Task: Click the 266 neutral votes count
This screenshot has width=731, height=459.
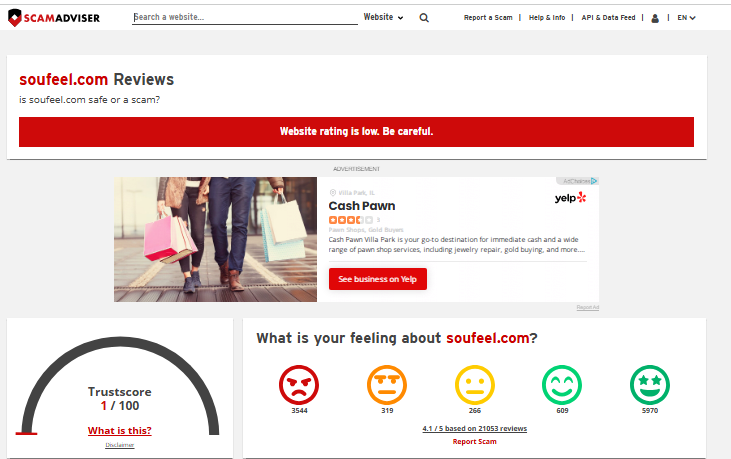Action: point(475,411)
